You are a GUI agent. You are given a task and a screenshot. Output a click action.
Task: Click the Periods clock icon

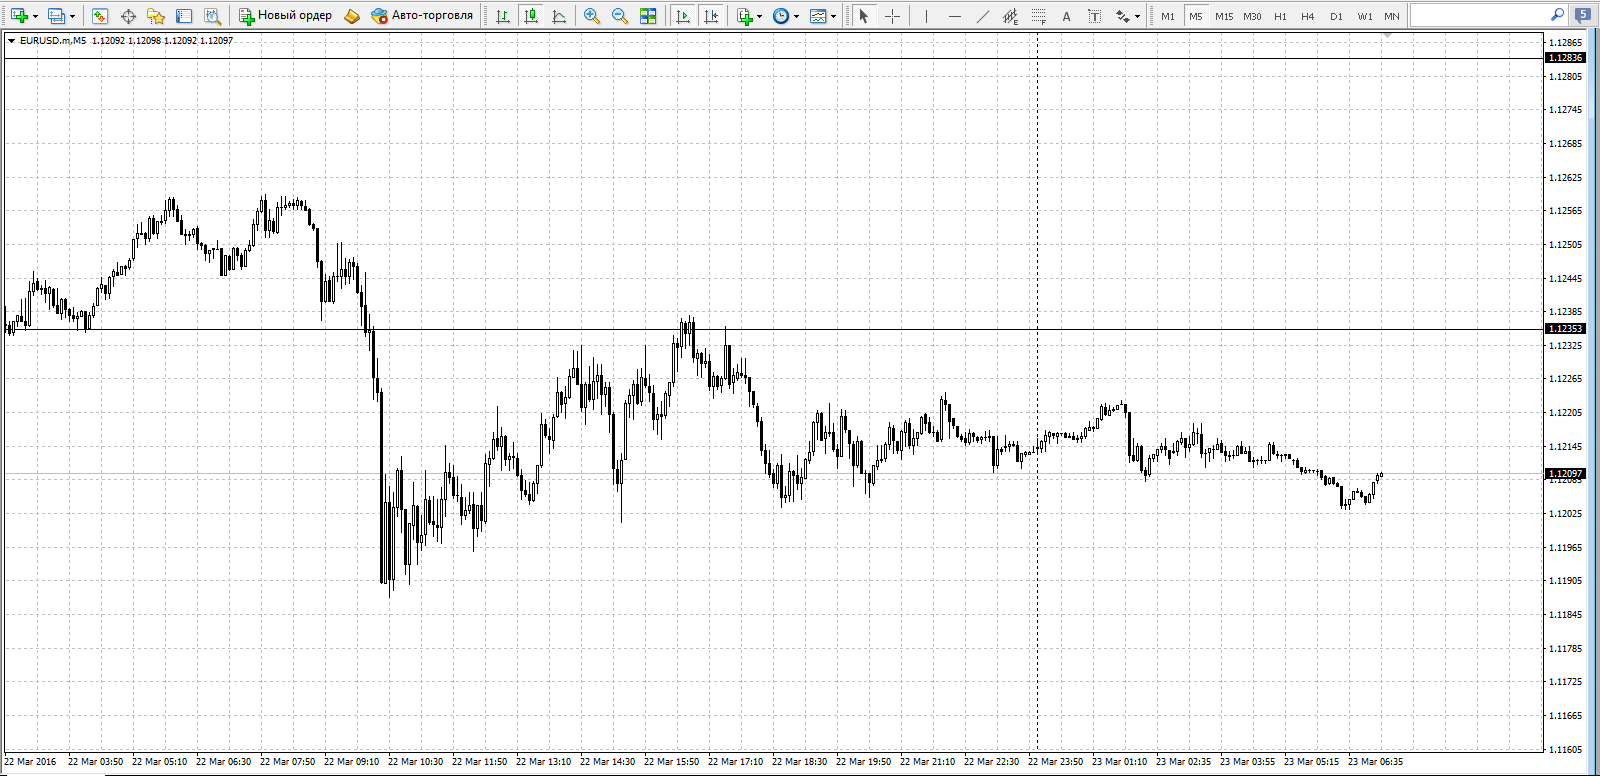click(x=781, y=16)
